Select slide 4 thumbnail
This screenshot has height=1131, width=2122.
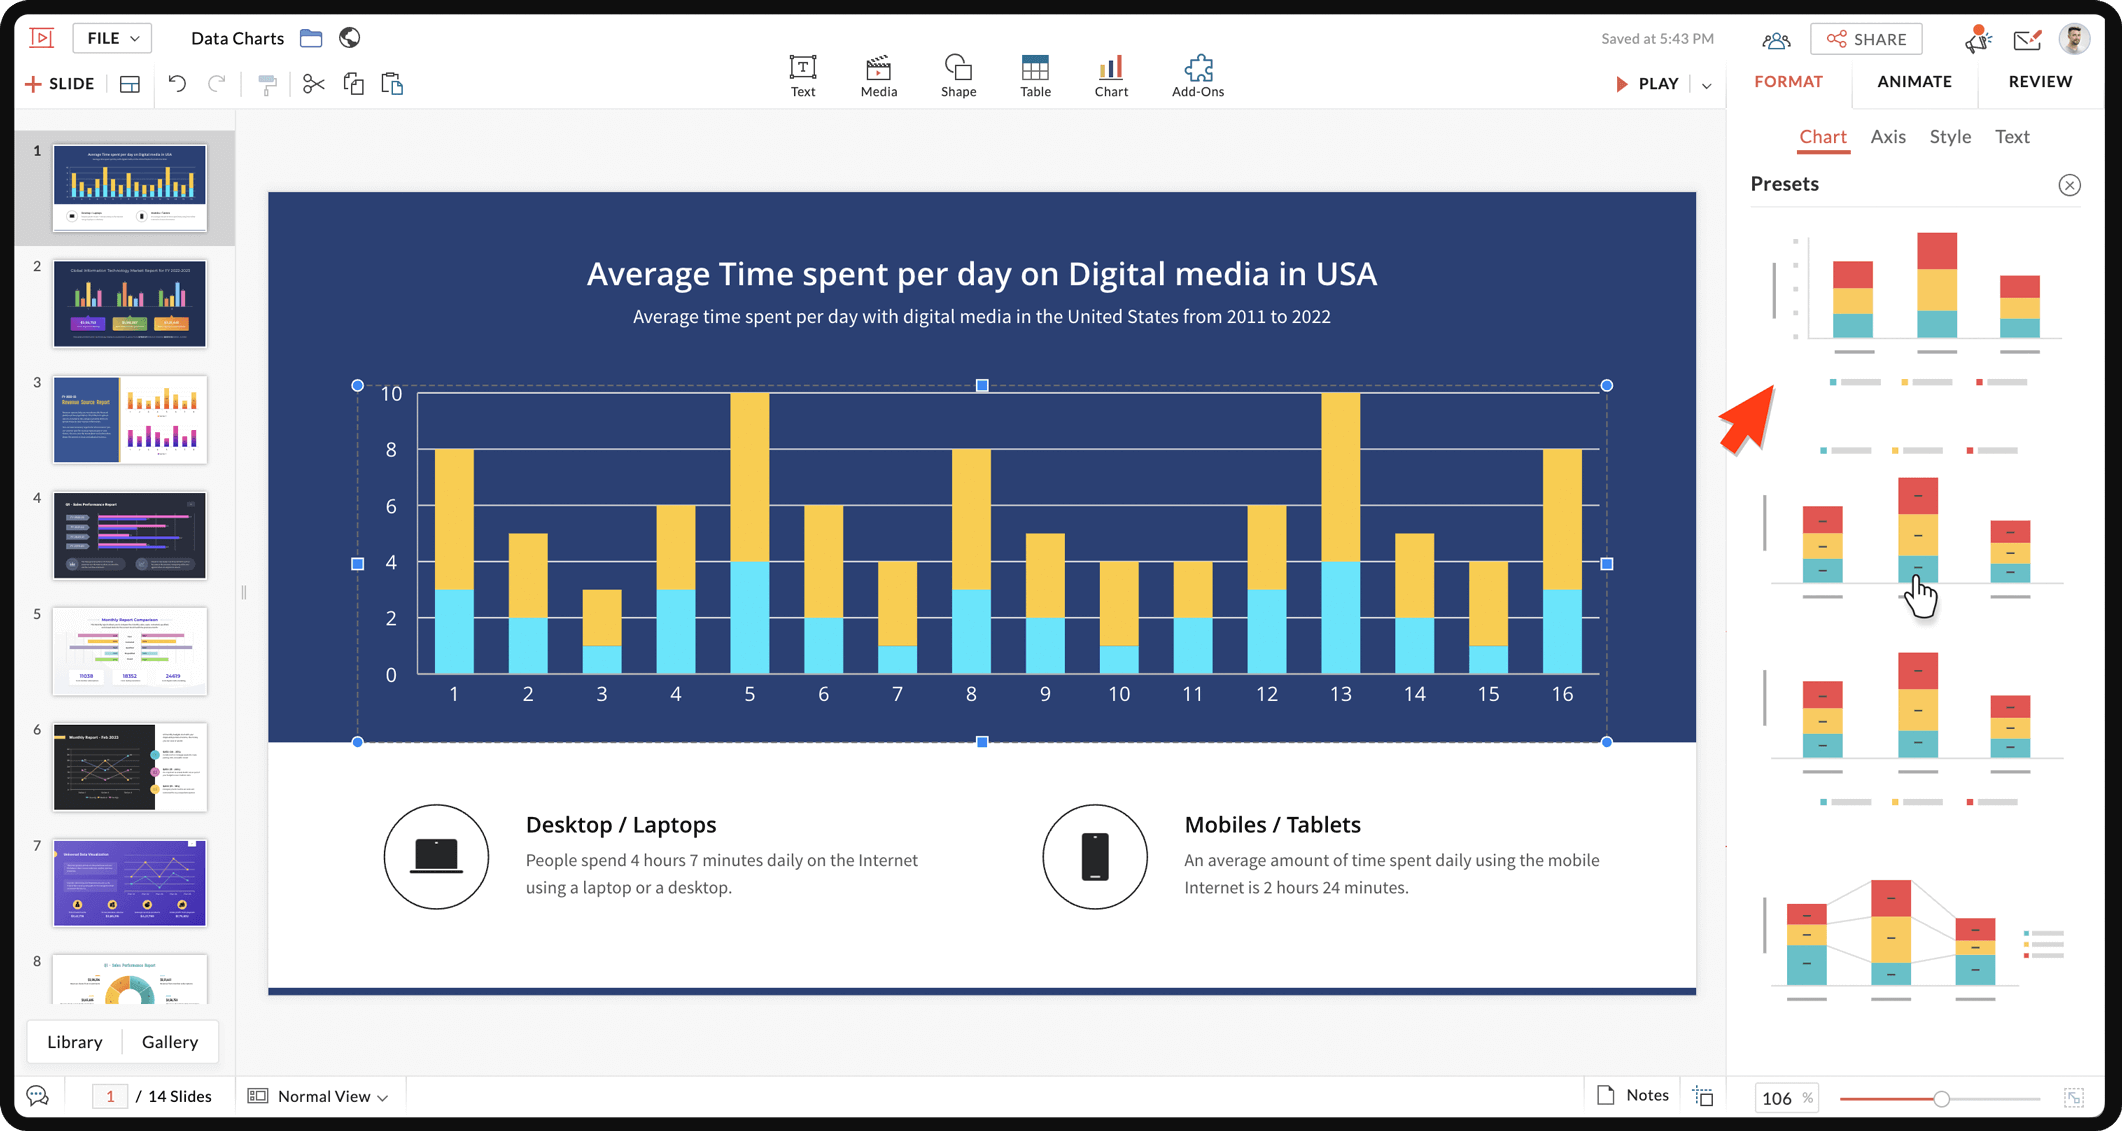coord(130,535)
